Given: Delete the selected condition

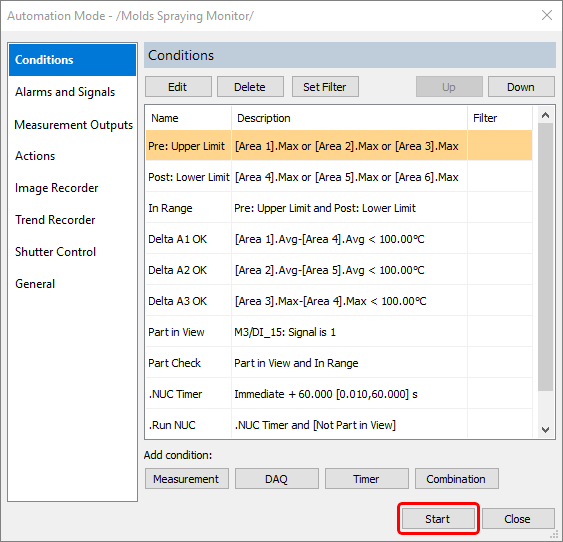Looking at the screenshot, I should point(250,87).
